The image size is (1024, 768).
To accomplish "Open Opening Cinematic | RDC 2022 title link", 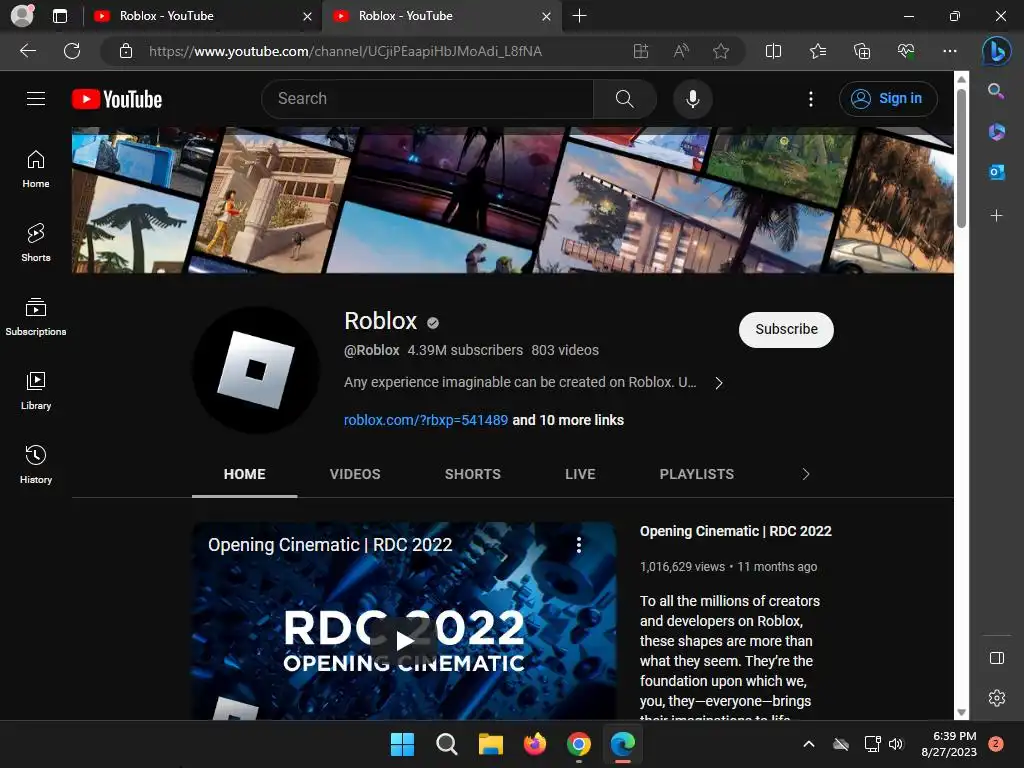I will (735, 531).
